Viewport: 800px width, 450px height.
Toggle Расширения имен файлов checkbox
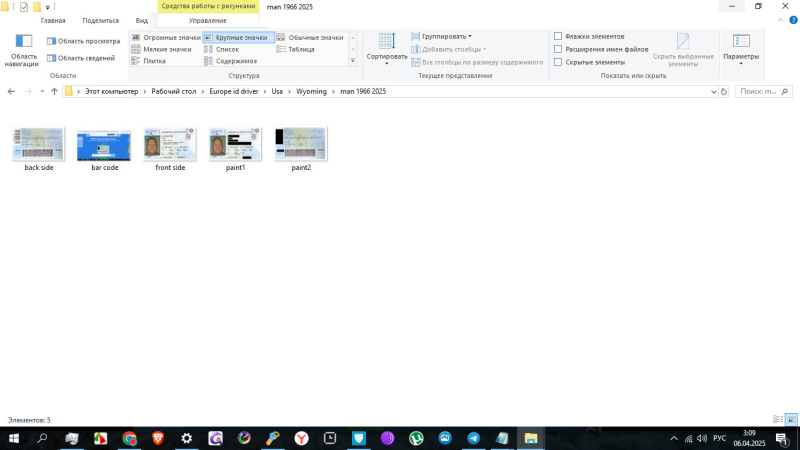[x=558, y=49]
